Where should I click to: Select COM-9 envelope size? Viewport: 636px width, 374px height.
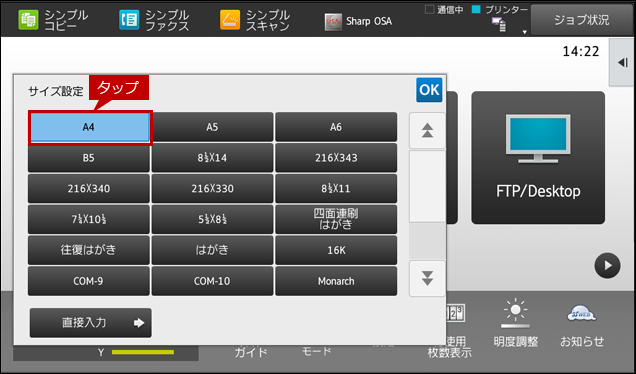click(x=88, y=281)
